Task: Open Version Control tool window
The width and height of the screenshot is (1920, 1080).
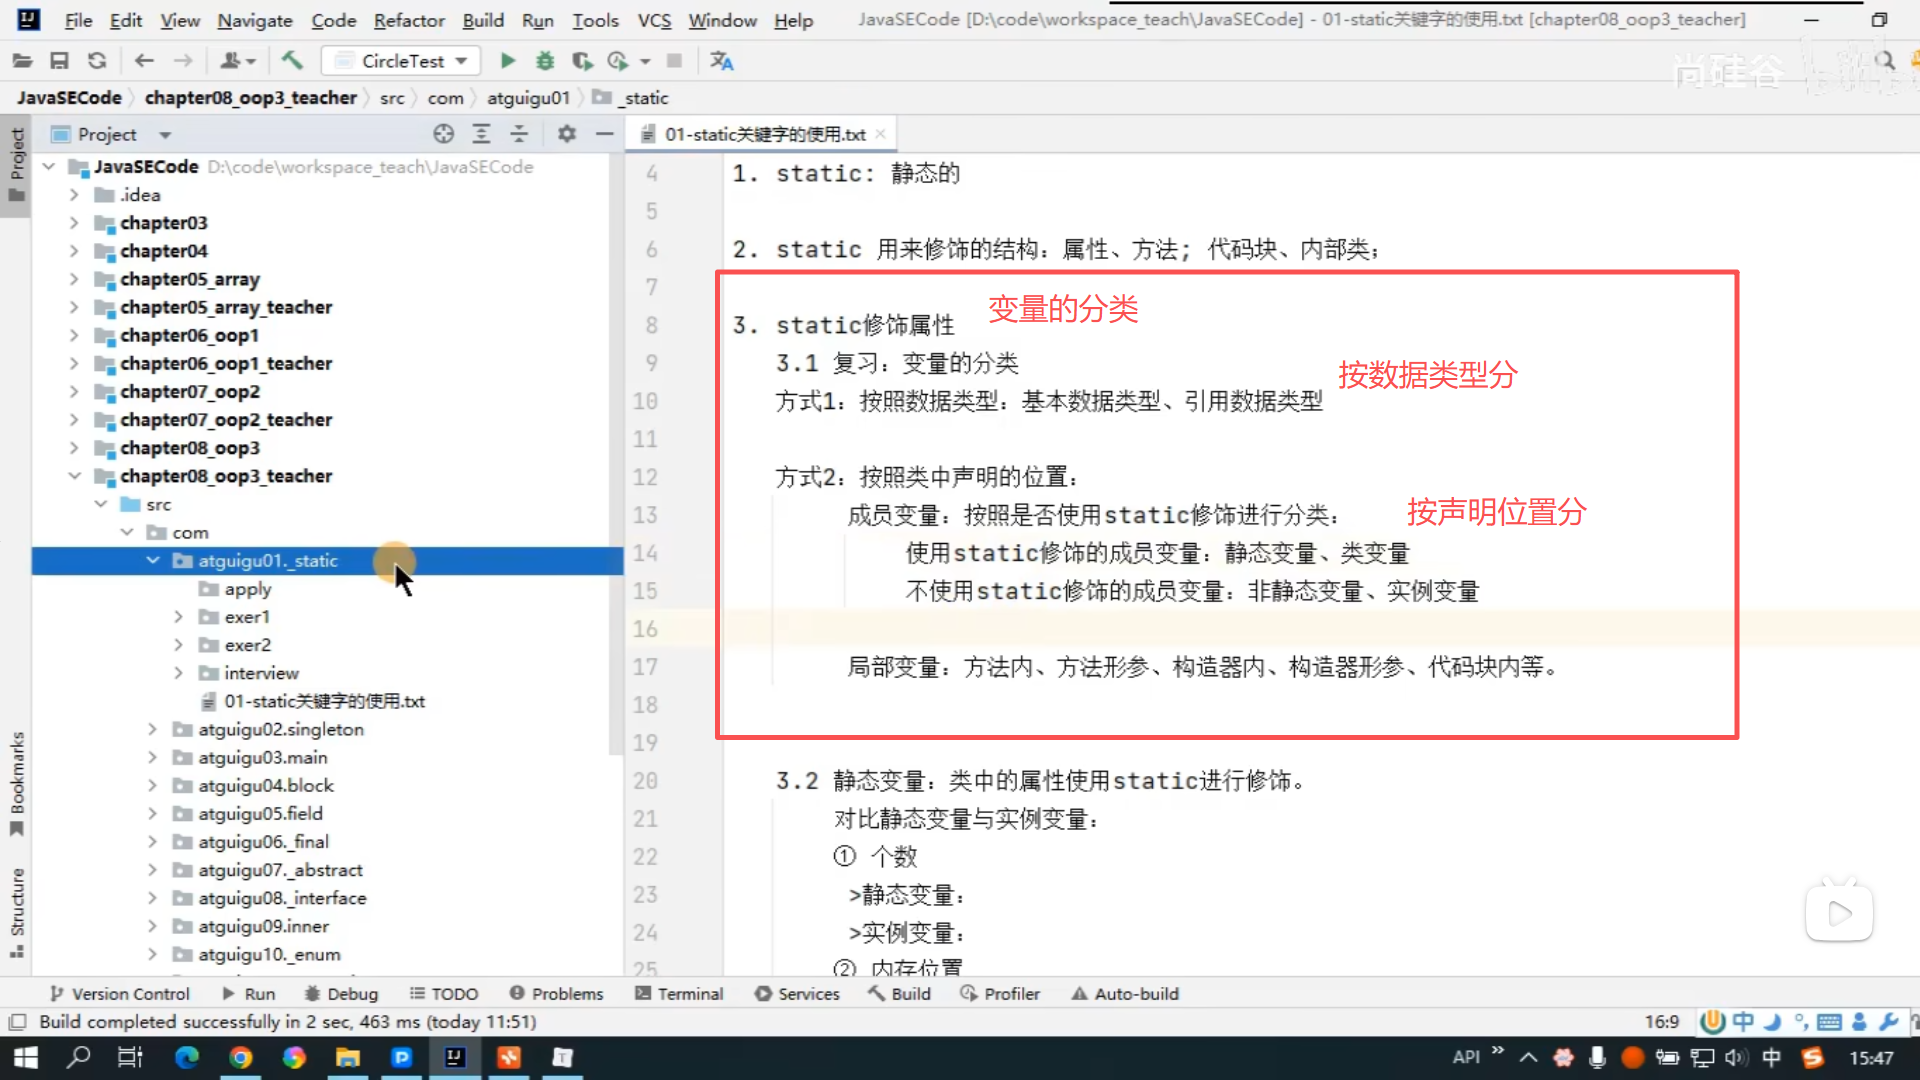Action: (120, 994)
